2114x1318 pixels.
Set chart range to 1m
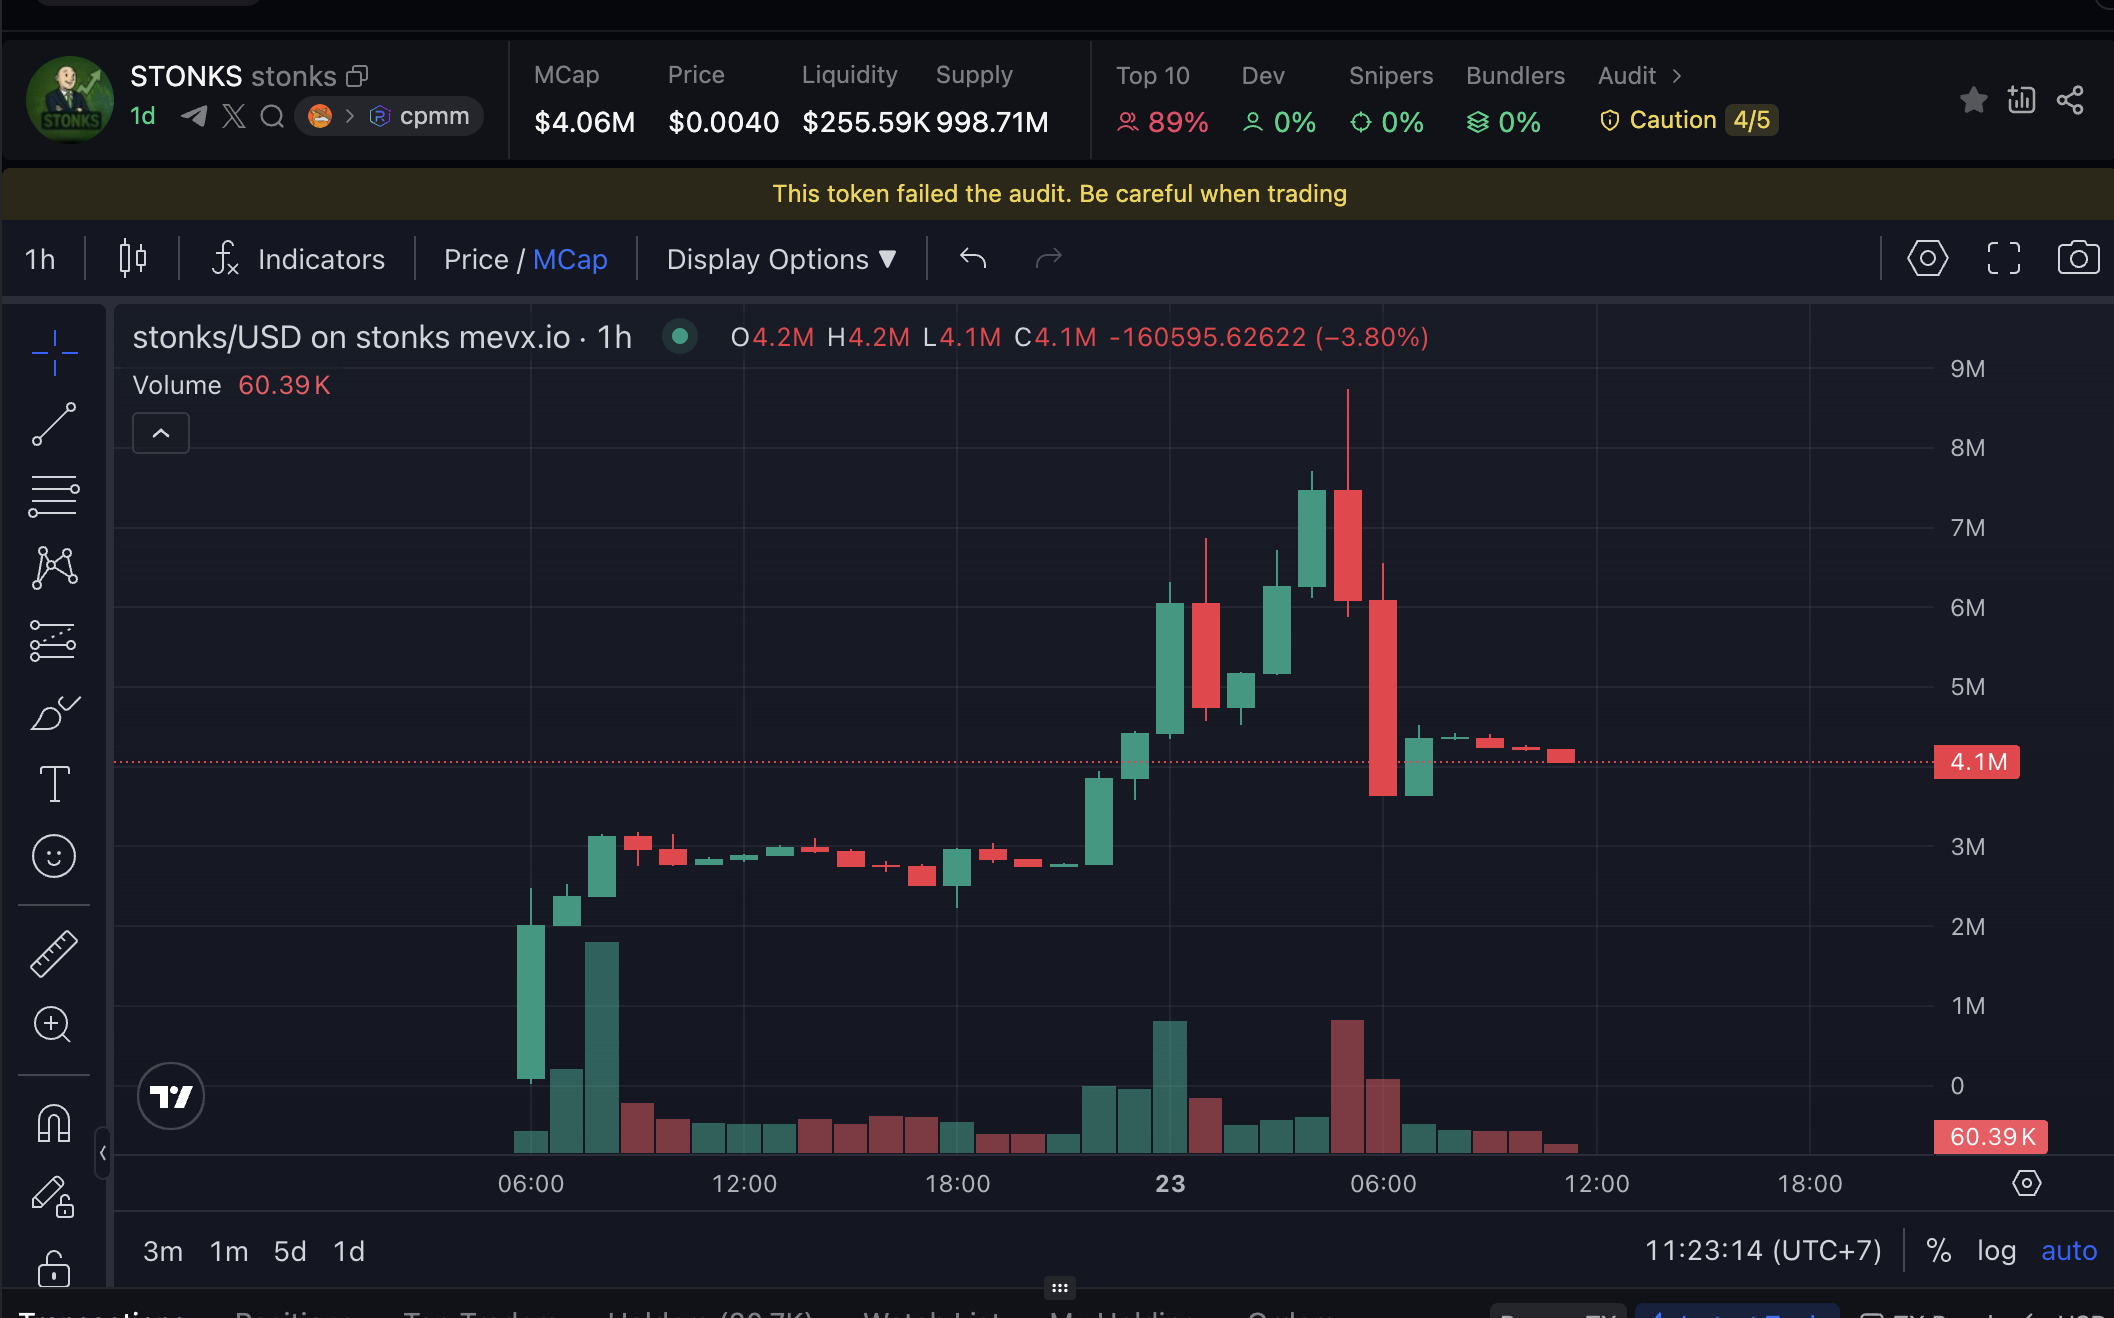coord(229,1251)
